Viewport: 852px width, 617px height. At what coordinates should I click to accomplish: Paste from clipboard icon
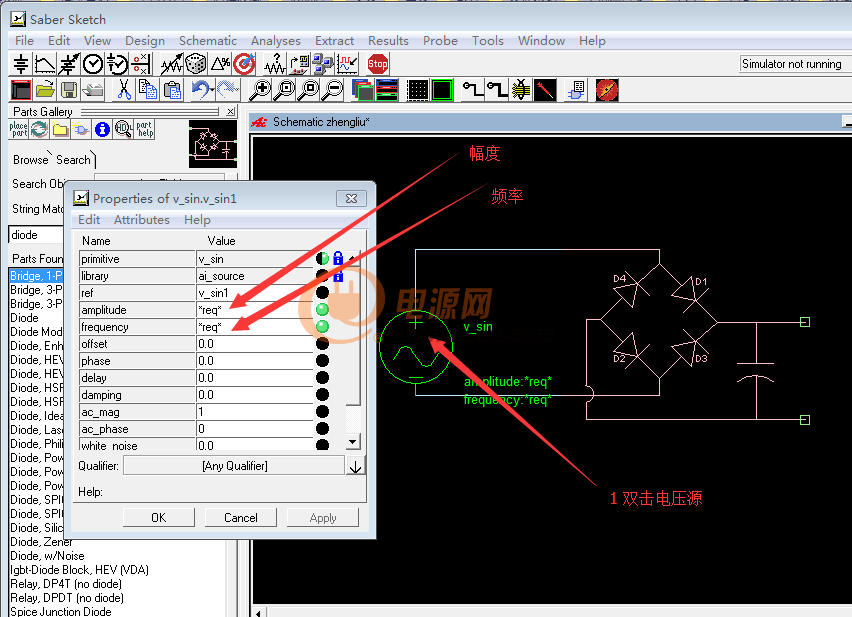pyautogui.click(x=172, y=90)
